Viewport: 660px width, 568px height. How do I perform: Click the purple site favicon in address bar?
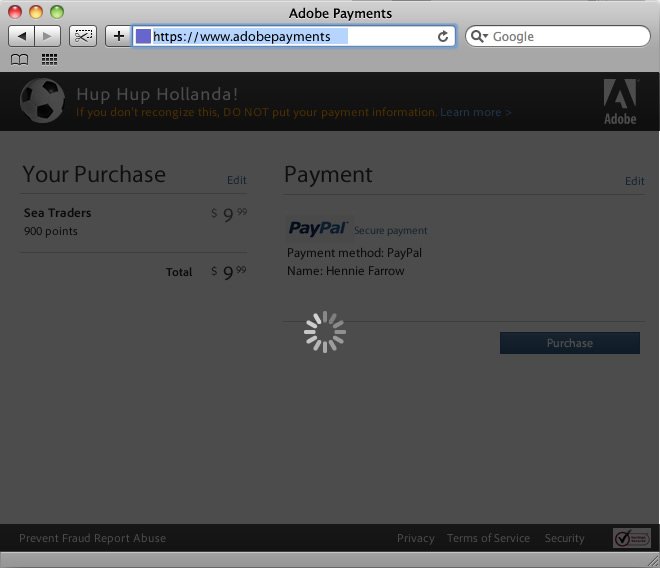tap(143, 36)
